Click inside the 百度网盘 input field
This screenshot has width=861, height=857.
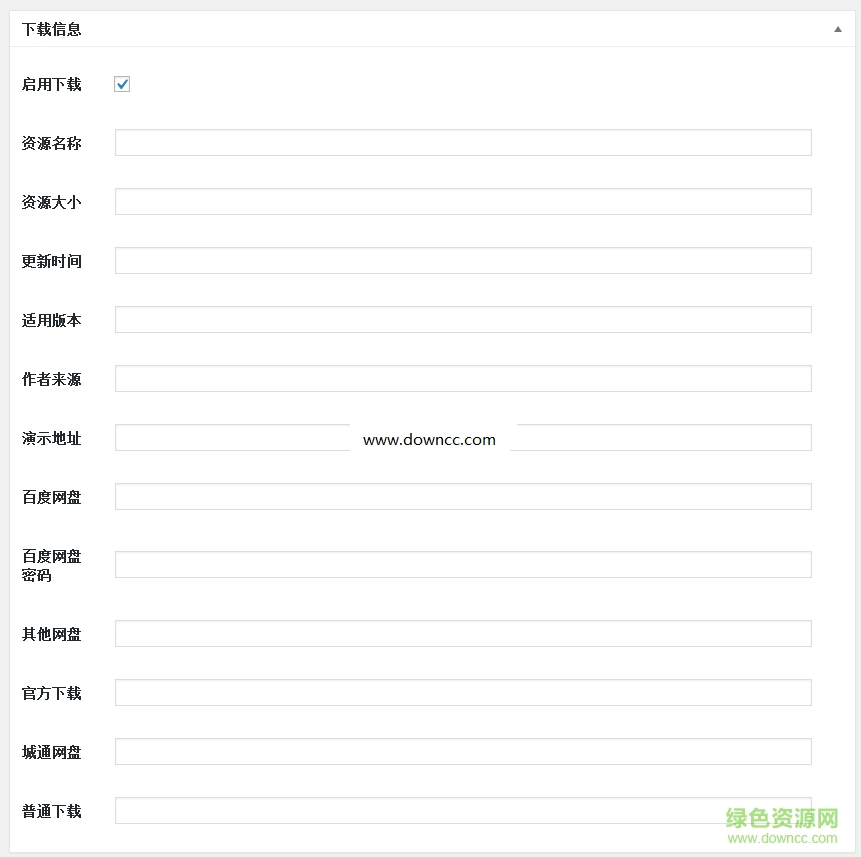point(462,496)
